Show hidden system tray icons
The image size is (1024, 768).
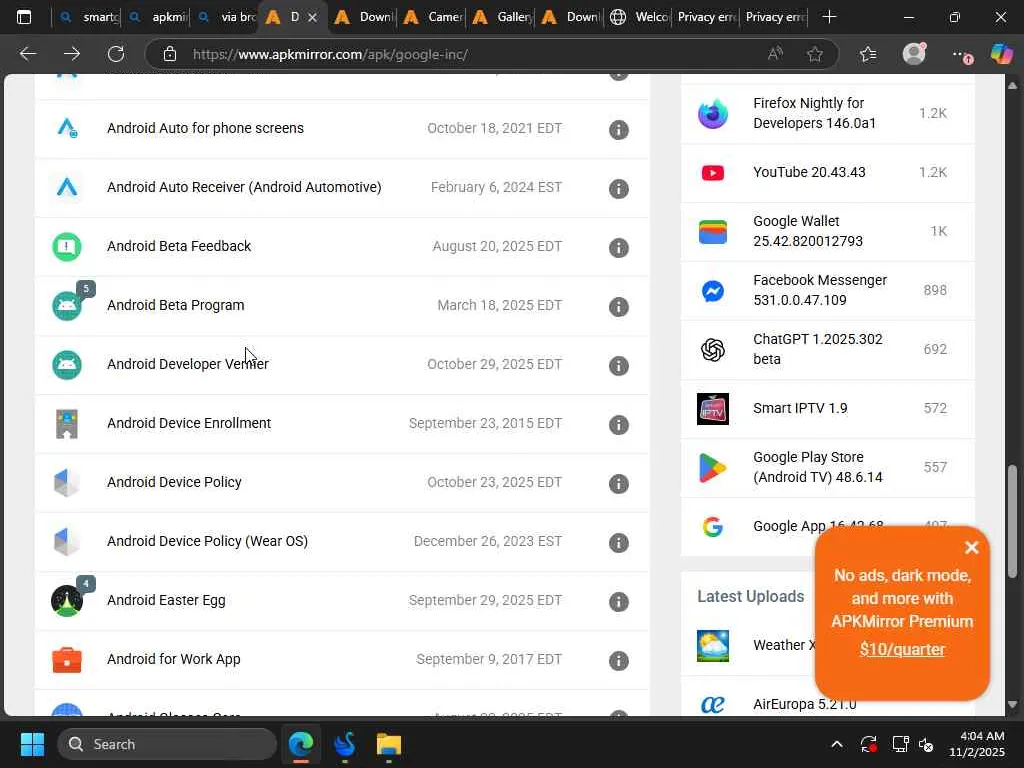[837, 744]
